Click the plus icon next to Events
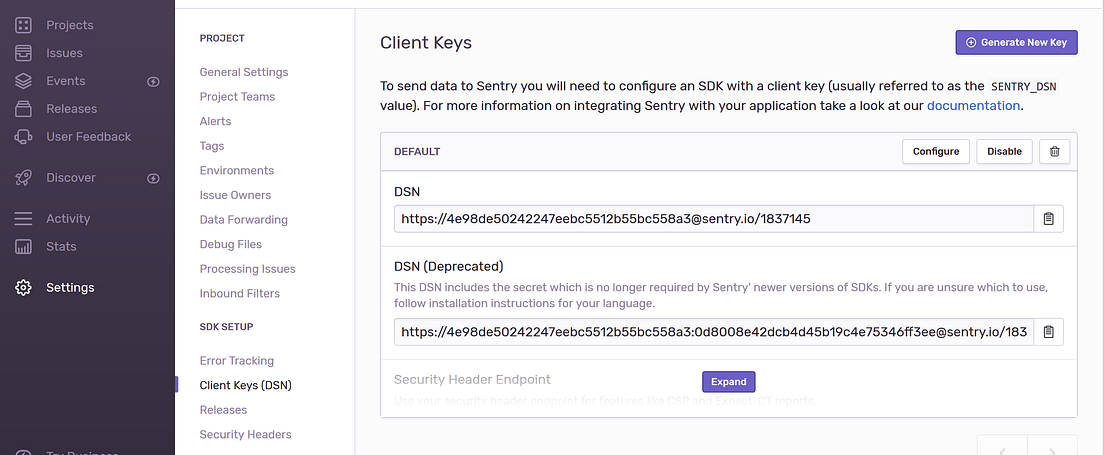 pyautogui.click(x=153, y=81)
